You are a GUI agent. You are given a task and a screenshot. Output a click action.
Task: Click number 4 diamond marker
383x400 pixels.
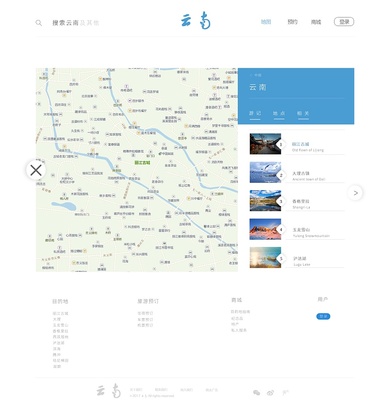pyautogui.click(x=281, y=230)
